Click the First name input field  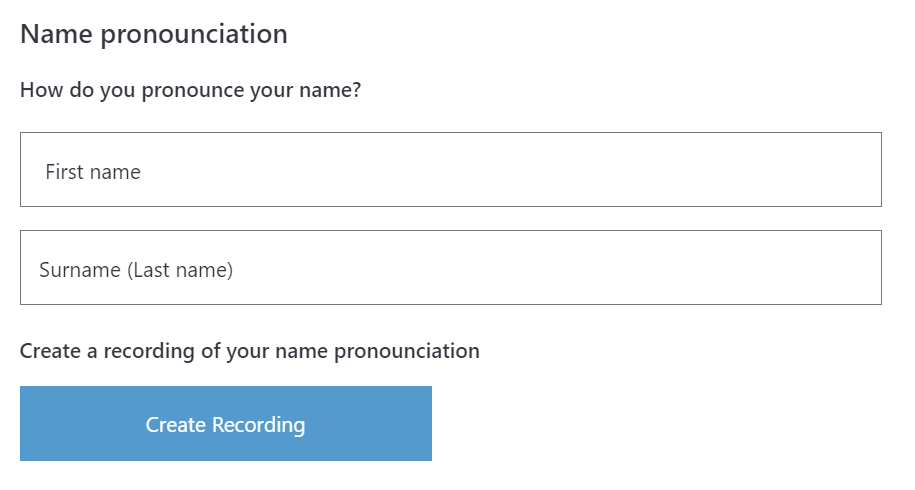click(450, 170)
